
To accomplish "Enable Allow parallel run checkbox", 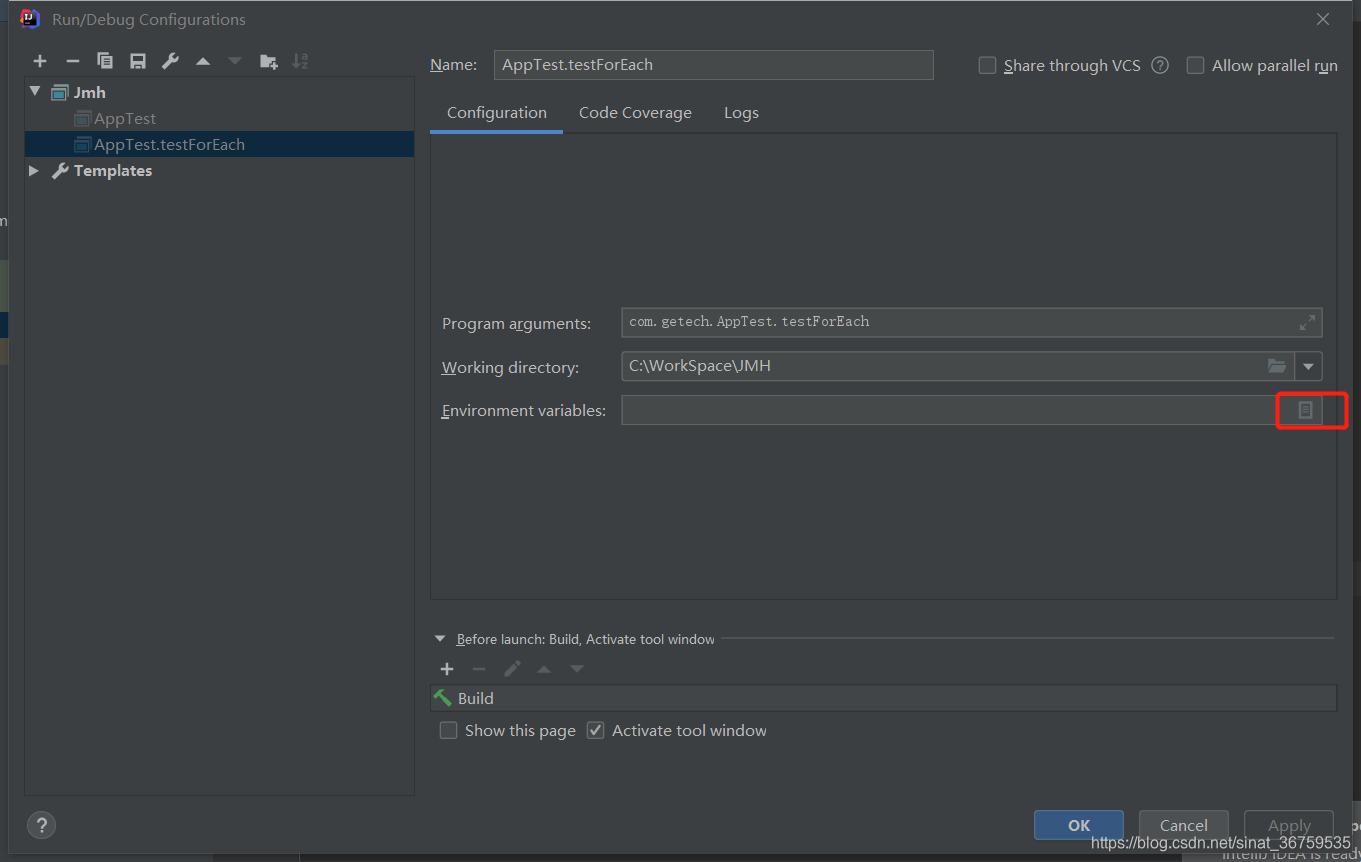I will (1195, 65).
